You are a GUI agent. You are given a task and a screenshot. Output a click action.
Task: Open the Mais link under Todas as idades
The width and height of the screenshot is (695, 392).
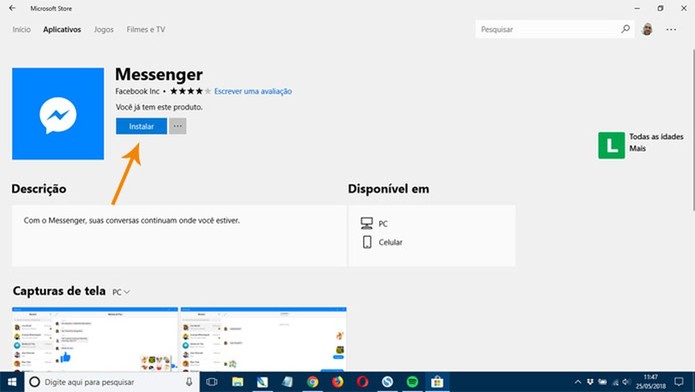click(x=637, y=149)
